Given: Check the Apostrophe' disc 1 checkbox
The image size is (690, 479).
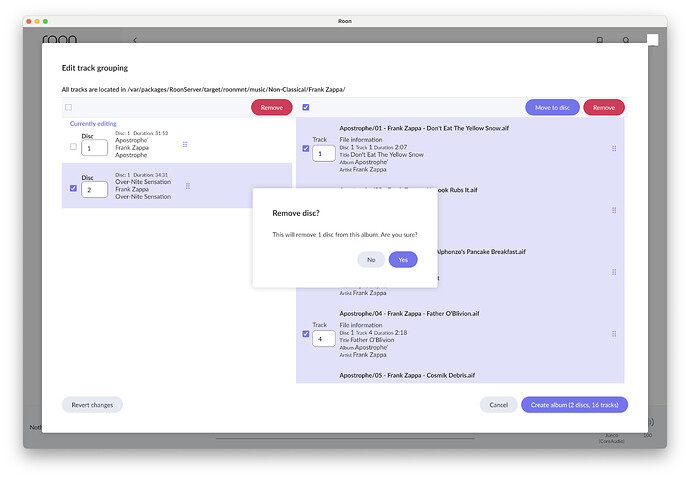Looking at the screenshot, I should 73,147.
